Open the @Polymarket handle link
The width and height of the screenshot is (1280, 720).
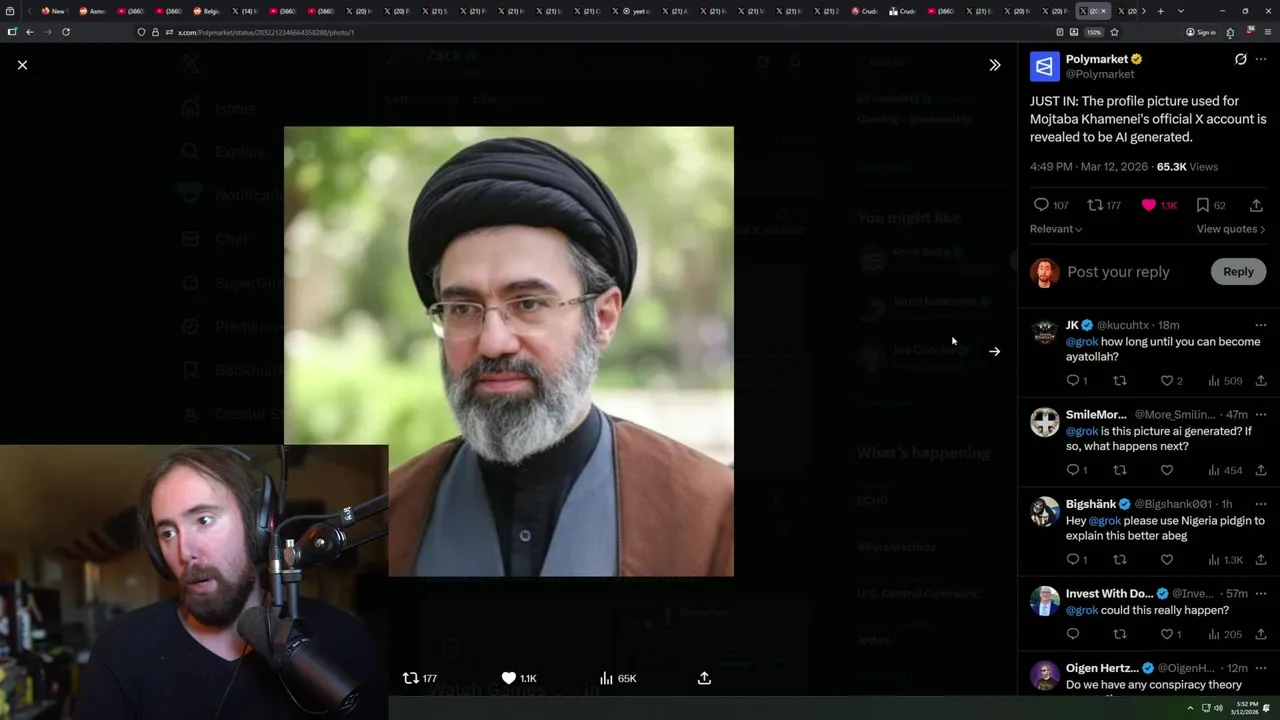point(1100,74)
